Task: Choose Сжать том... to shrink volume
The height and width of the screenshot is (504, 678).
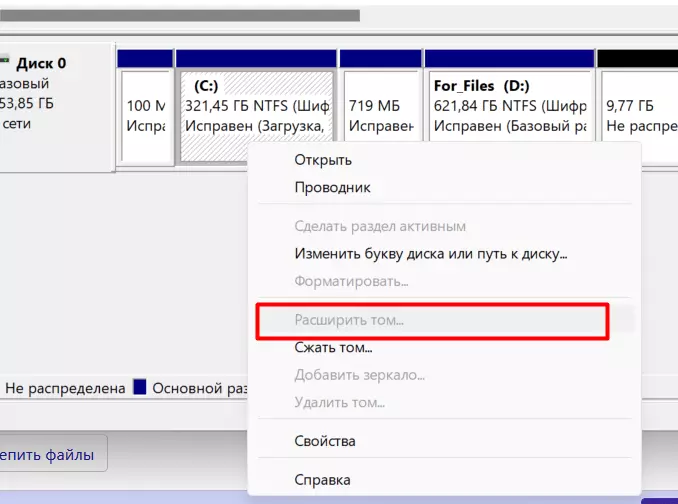Action: [x=333, y=348]
